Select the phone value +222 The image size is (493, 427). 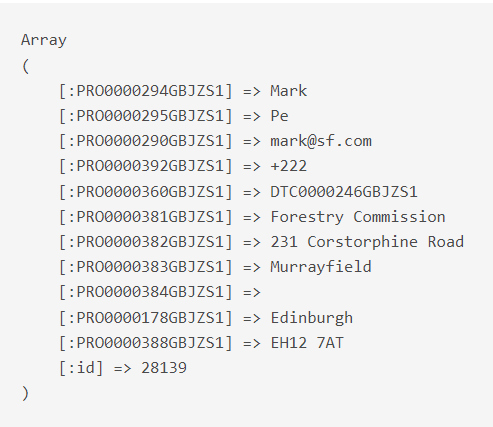click(x=289, y=166)
